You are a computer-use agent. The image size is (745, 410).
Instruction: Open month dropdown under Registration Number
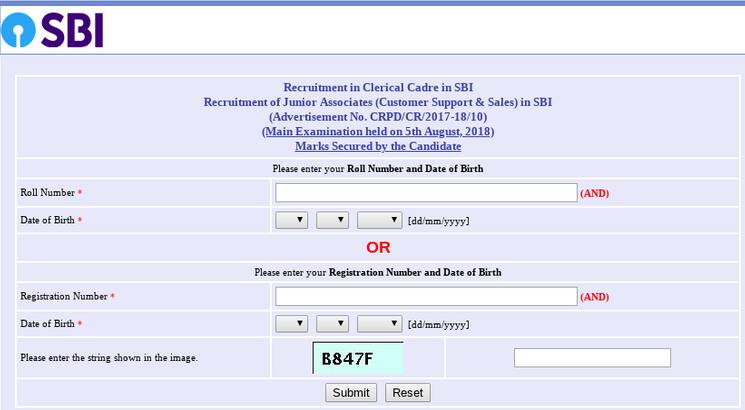[332, 324]
